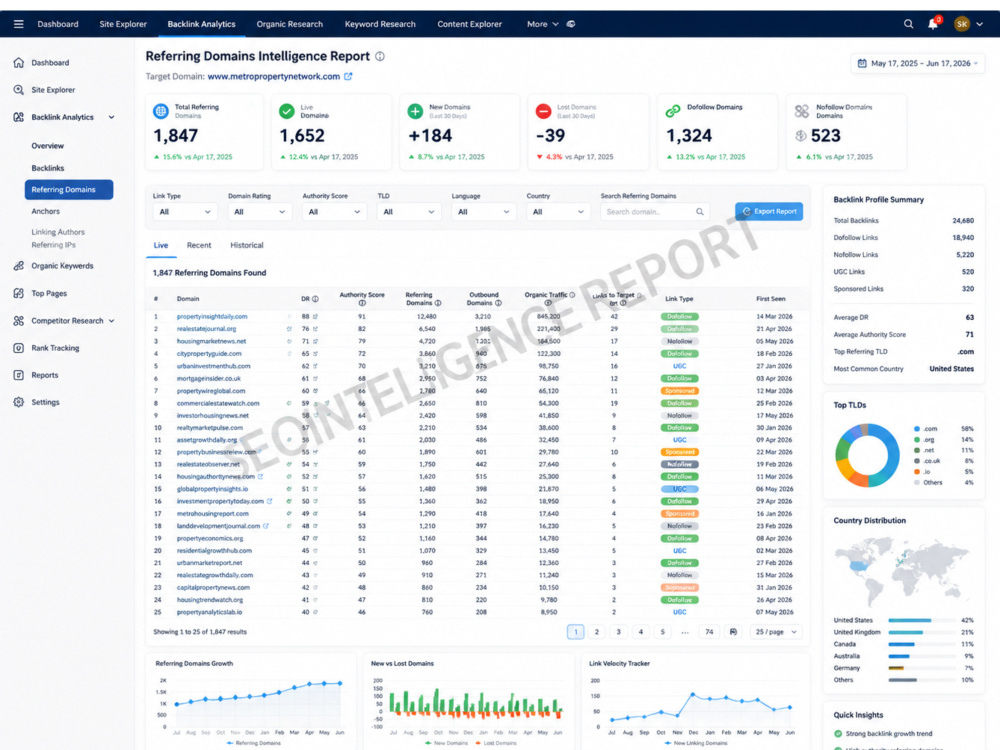The width and height of the screenshot is (1000, 750).
Task: Click UGC tag for urbaninvestmenthub.com
Action: [x=680, y=366]
